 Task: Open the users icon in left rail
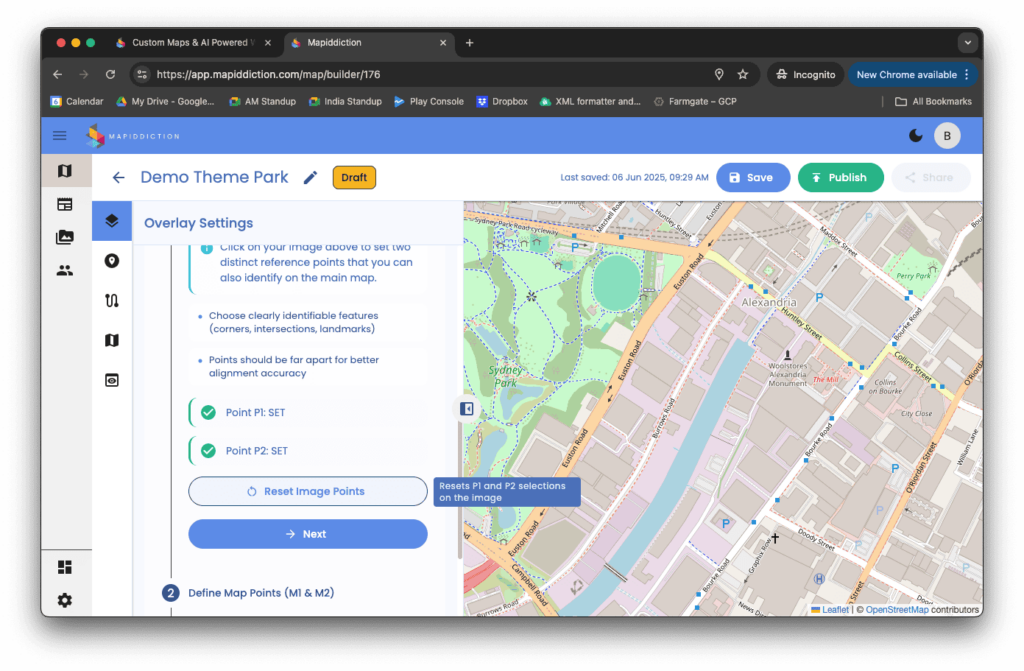pos(65,270)
